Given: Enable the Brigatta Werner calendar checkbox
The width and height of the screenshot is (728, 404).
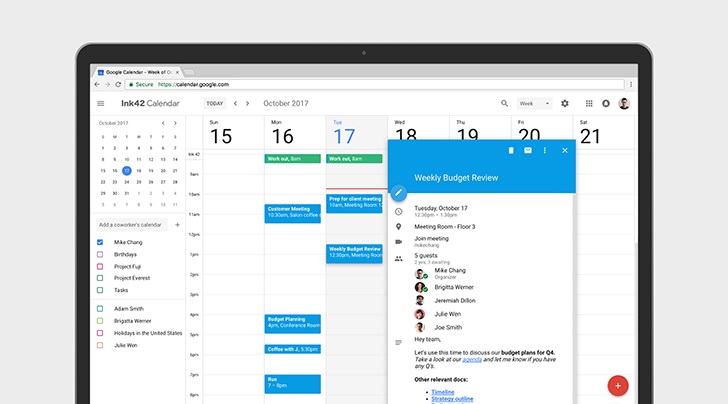Looking at the screenshot, I should (x=100, y=321).
